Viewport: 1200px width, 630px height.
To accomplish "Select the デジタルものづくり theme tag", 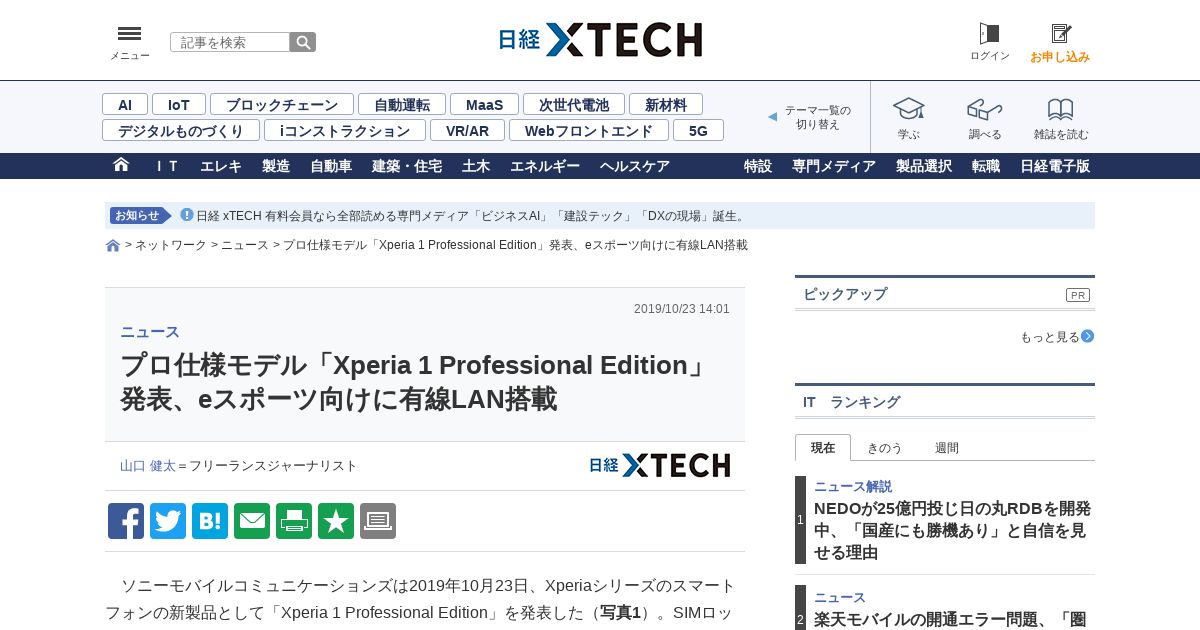I will click(181, 130).
